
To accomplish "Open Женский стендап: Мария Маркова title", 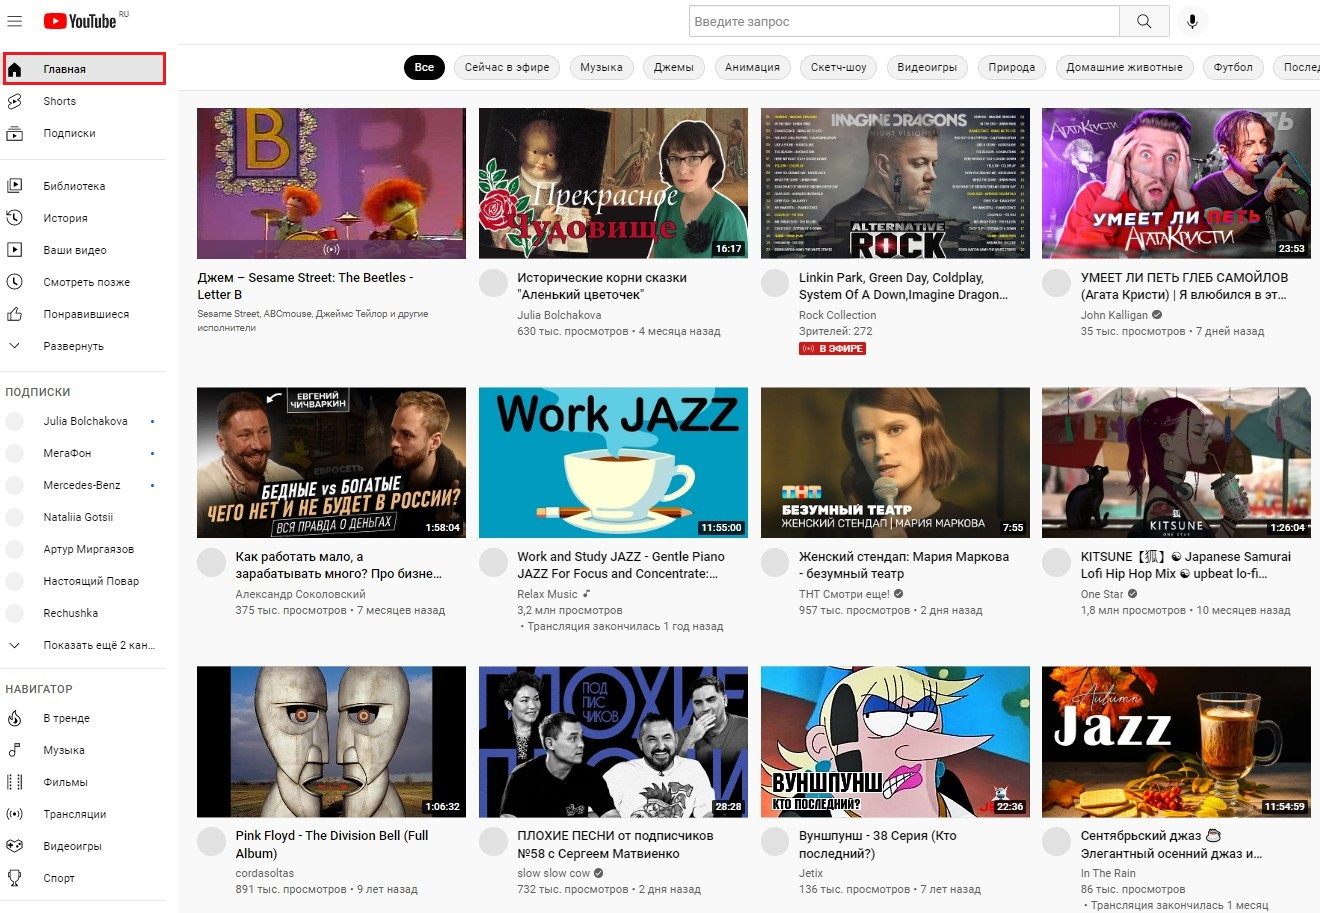I will pos(904,565).
